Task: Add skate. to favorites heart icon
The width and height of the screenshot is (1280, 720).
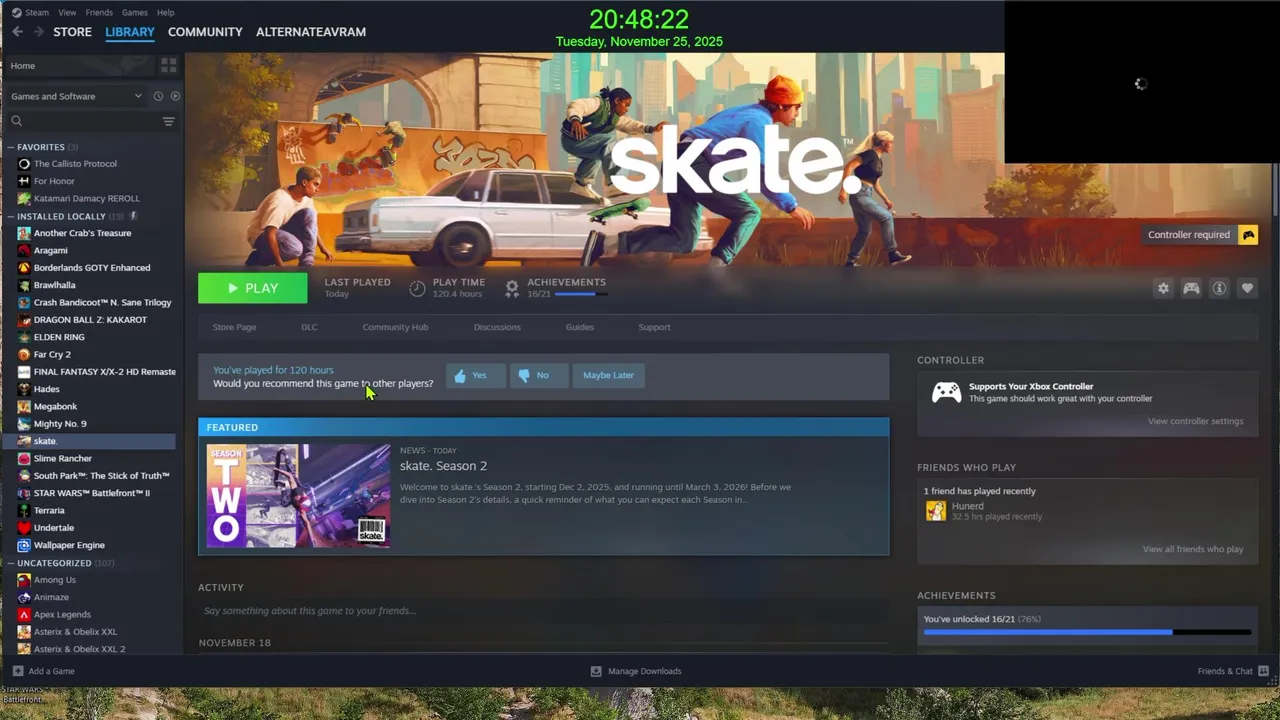Action: (x=1247, y=288)
